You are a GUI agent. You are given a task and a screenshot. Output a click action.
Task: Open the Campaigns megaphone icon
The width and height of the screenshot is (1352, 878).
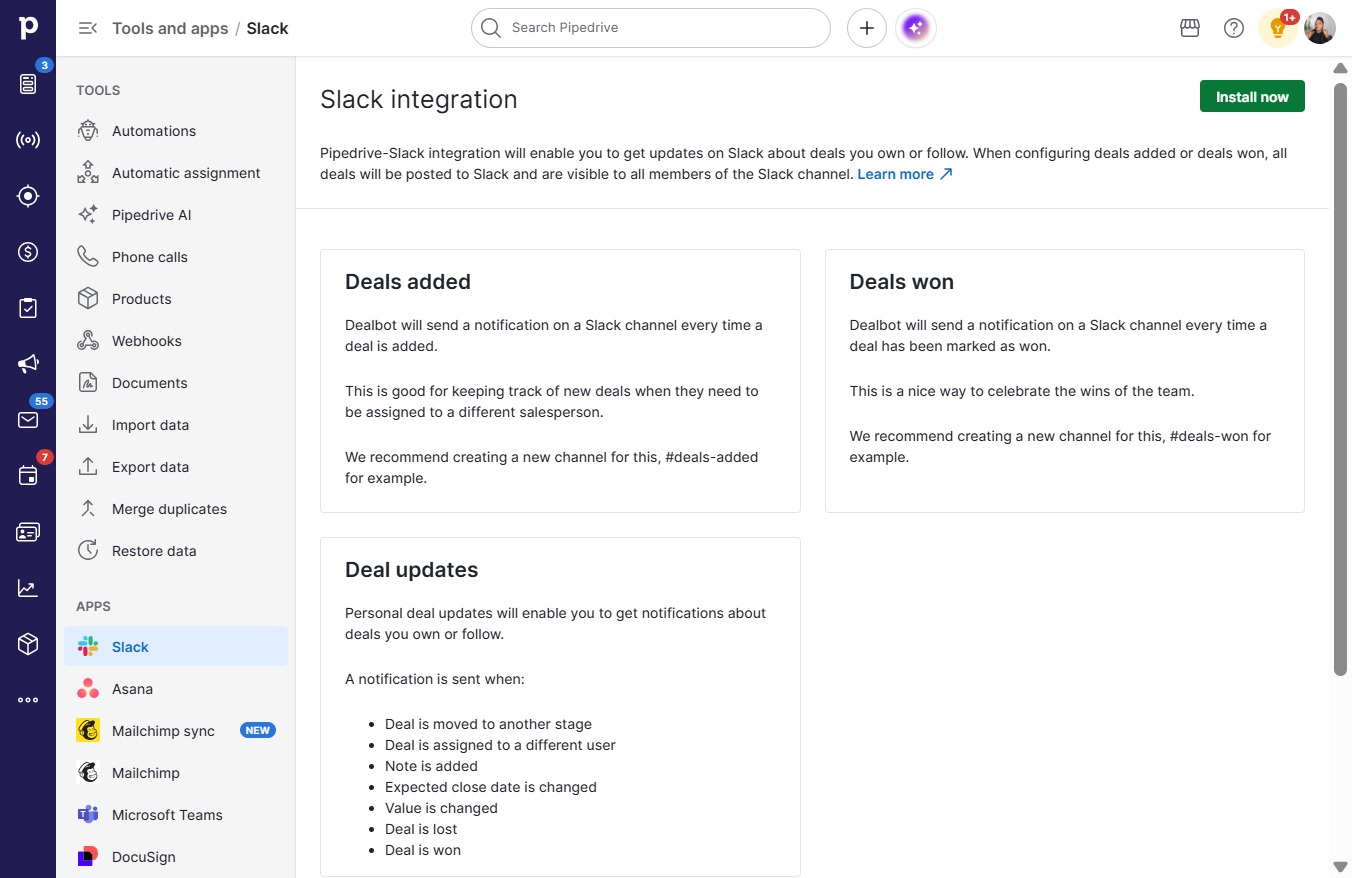(x=28, y=364)
